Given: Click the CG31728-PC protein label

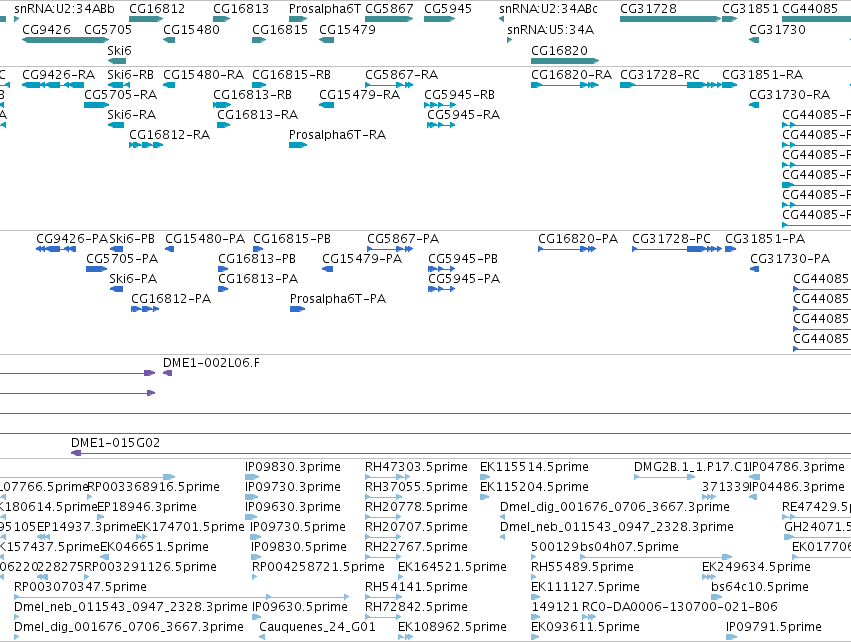Looking at the screenshot, I should [671, 239].
